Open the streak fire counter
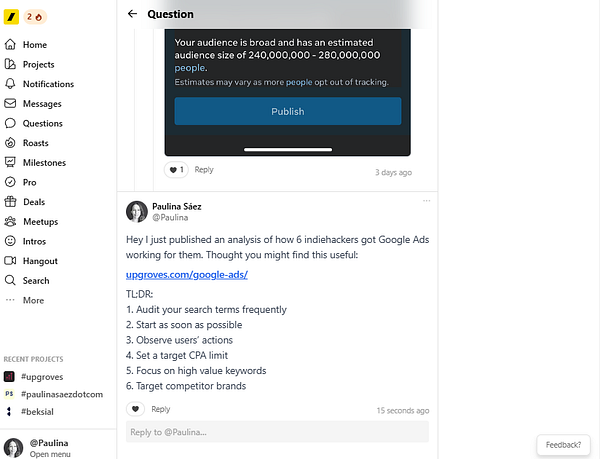This screenshot has height=459, width=600. coord(36,17)
